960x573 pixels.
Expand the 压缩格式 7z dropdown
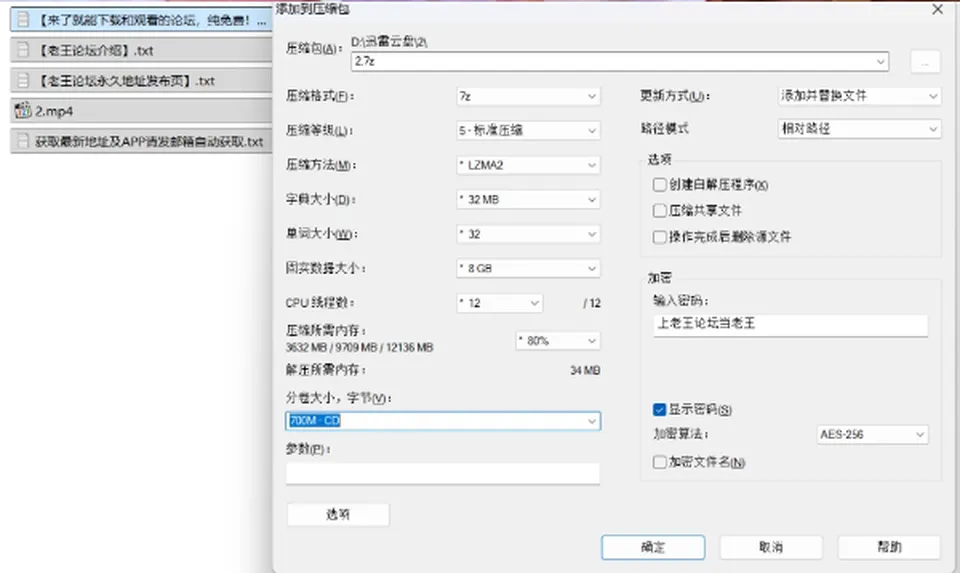[x=528, y=96]
